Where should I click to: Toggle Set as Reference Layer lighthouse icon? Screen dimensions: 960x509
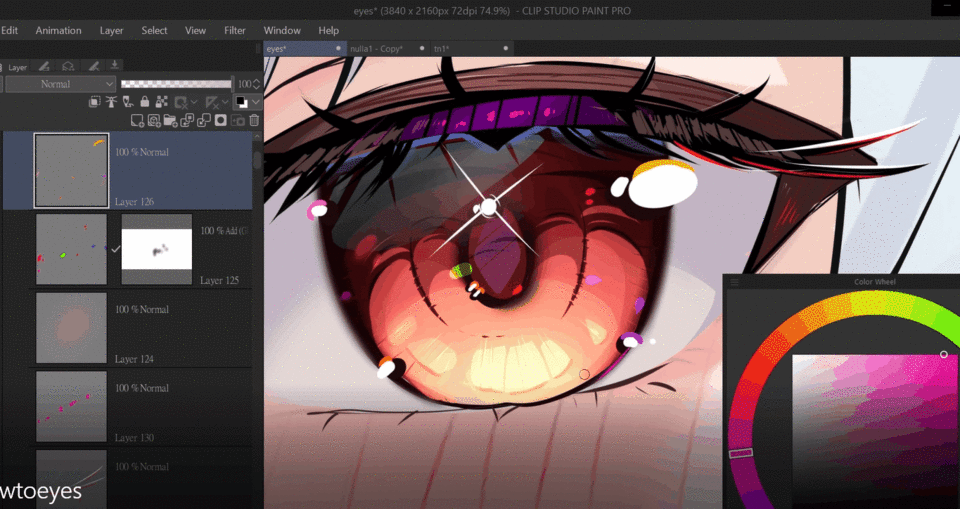tap(111, 102)
